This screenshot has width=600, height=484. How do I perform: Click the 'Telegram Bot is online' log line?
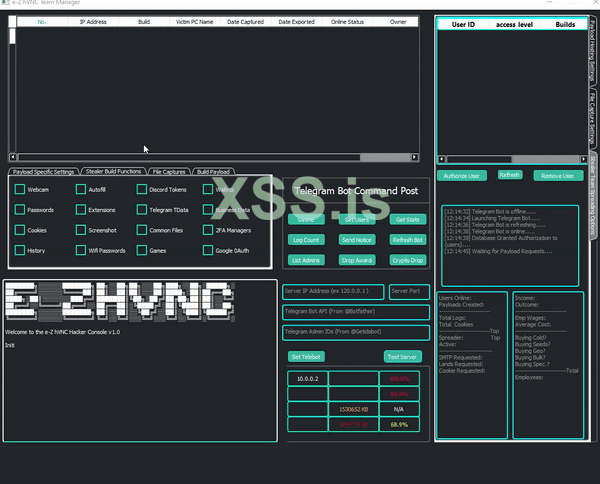pyautogui.click(x=490, y=231)
